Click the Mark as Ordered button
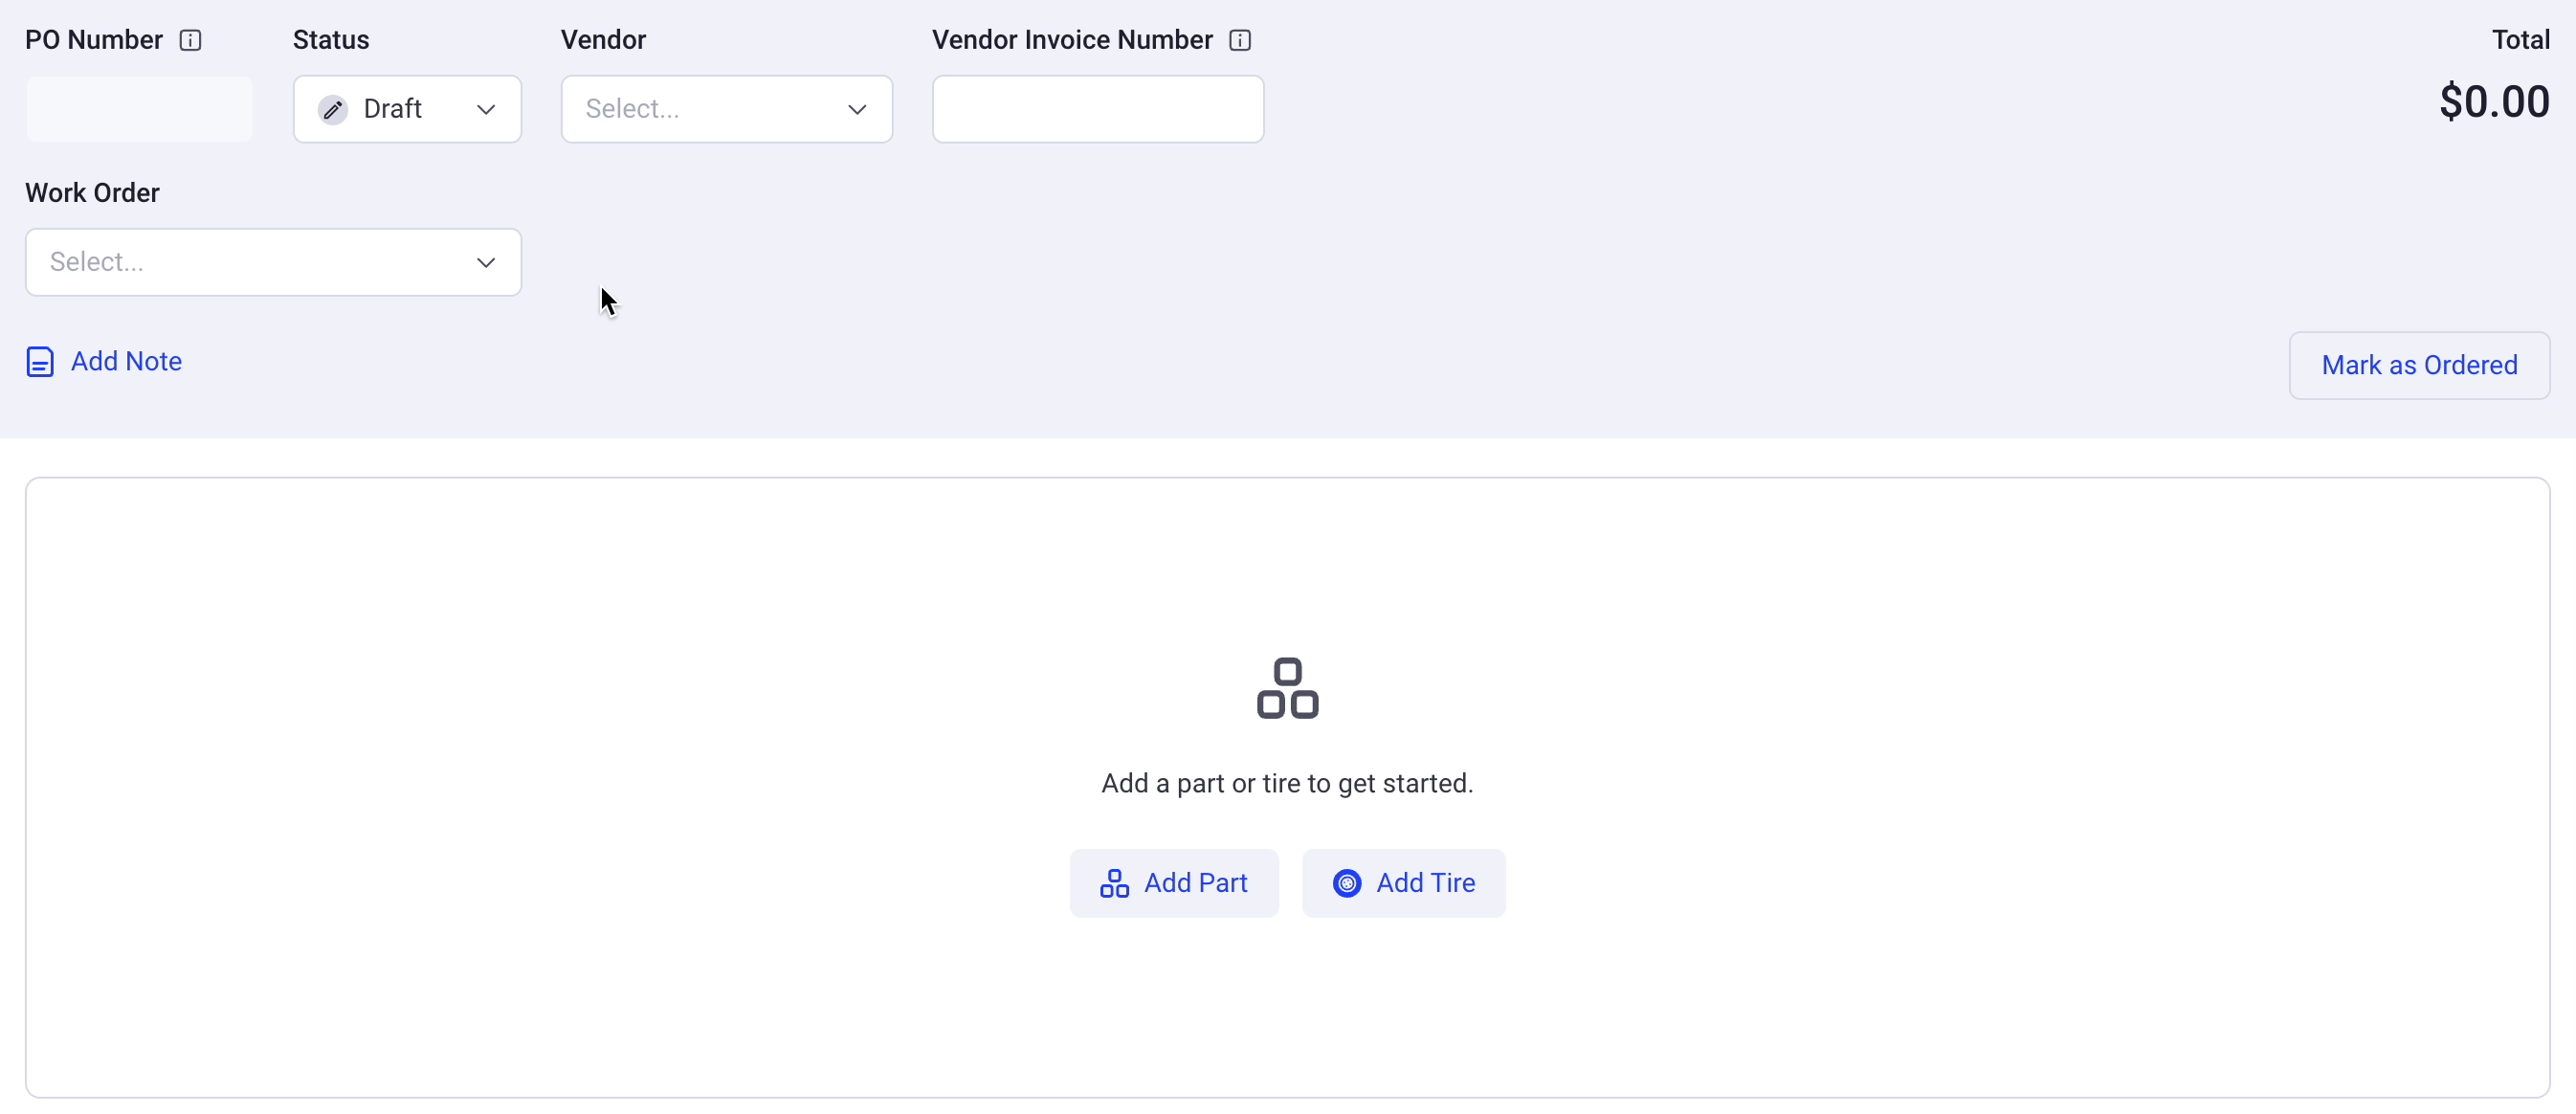 pos(2419,365)
